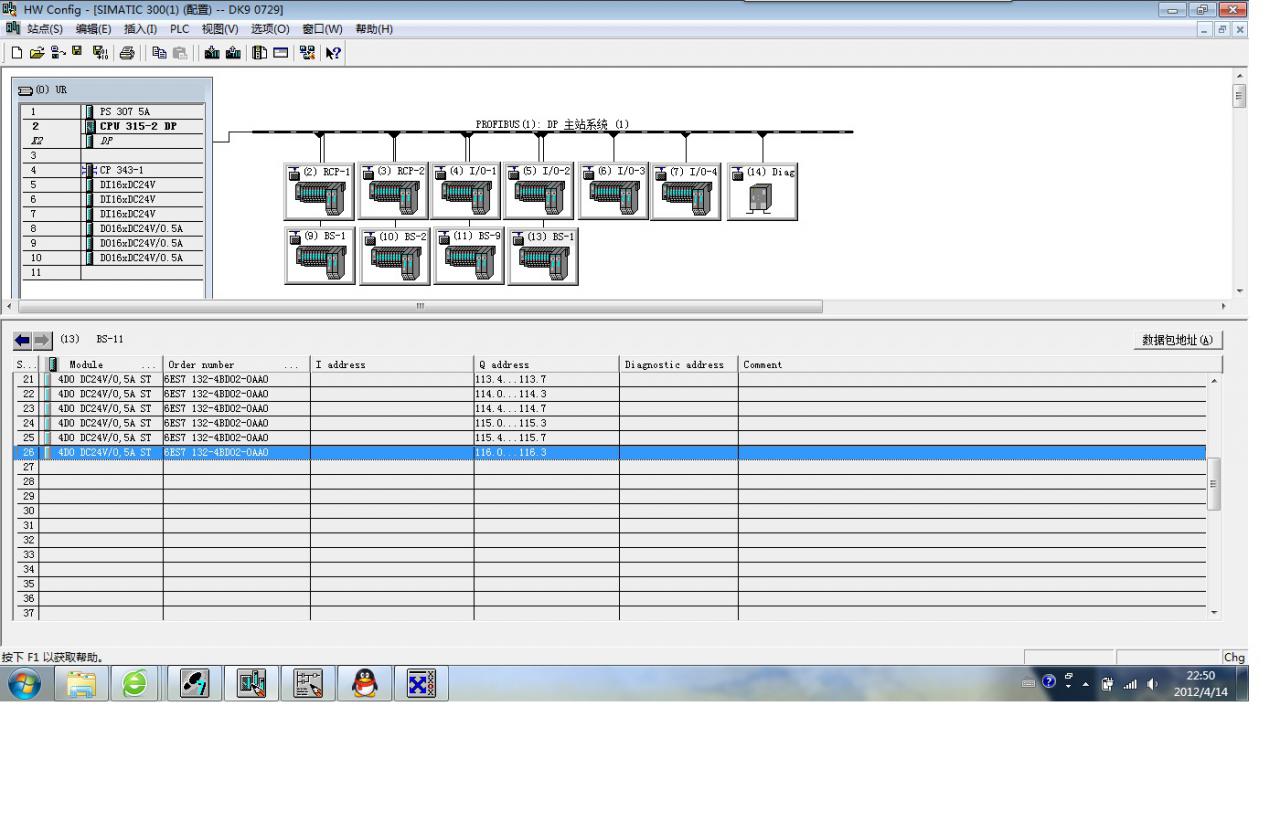Click the Print toolbar icon
Screen dimensions: 1280x822
[129, 52]
